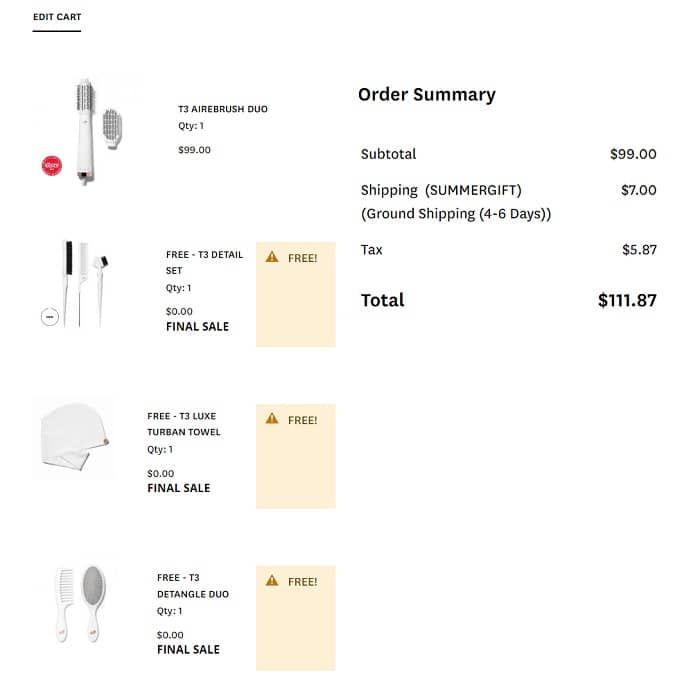The width and height of the screenshot is (700, 700).
Task: Click the Edit Cart link
Action: (57, 17)
